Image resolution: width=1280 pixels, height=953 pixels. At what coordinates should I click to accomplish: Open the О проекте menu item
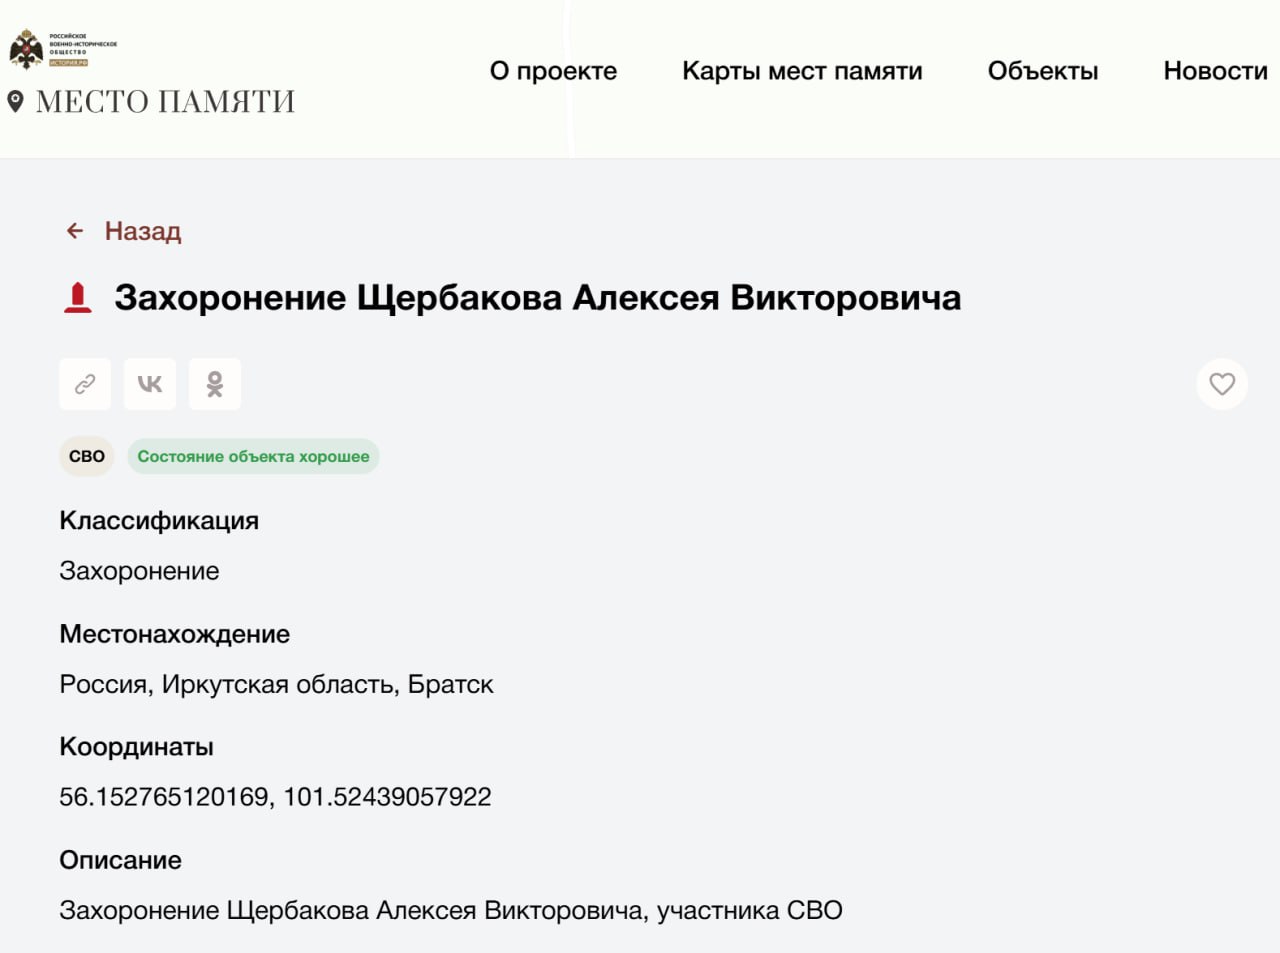pos(553,71)
